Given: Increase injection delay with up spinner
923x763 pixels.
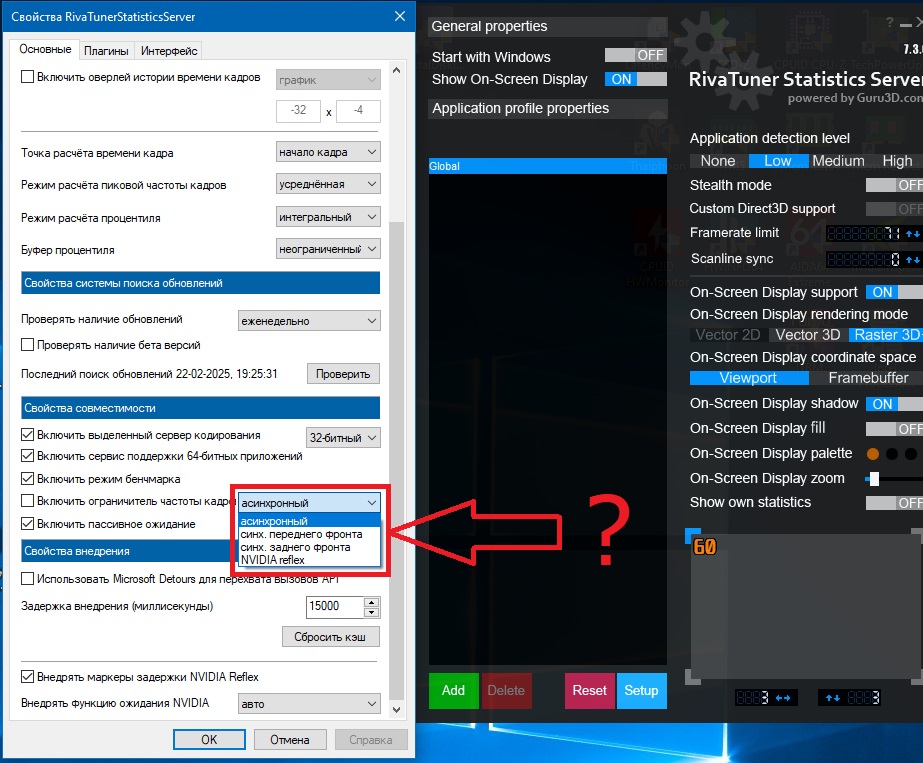Looking at the screenshot, I should pos(371,602).
